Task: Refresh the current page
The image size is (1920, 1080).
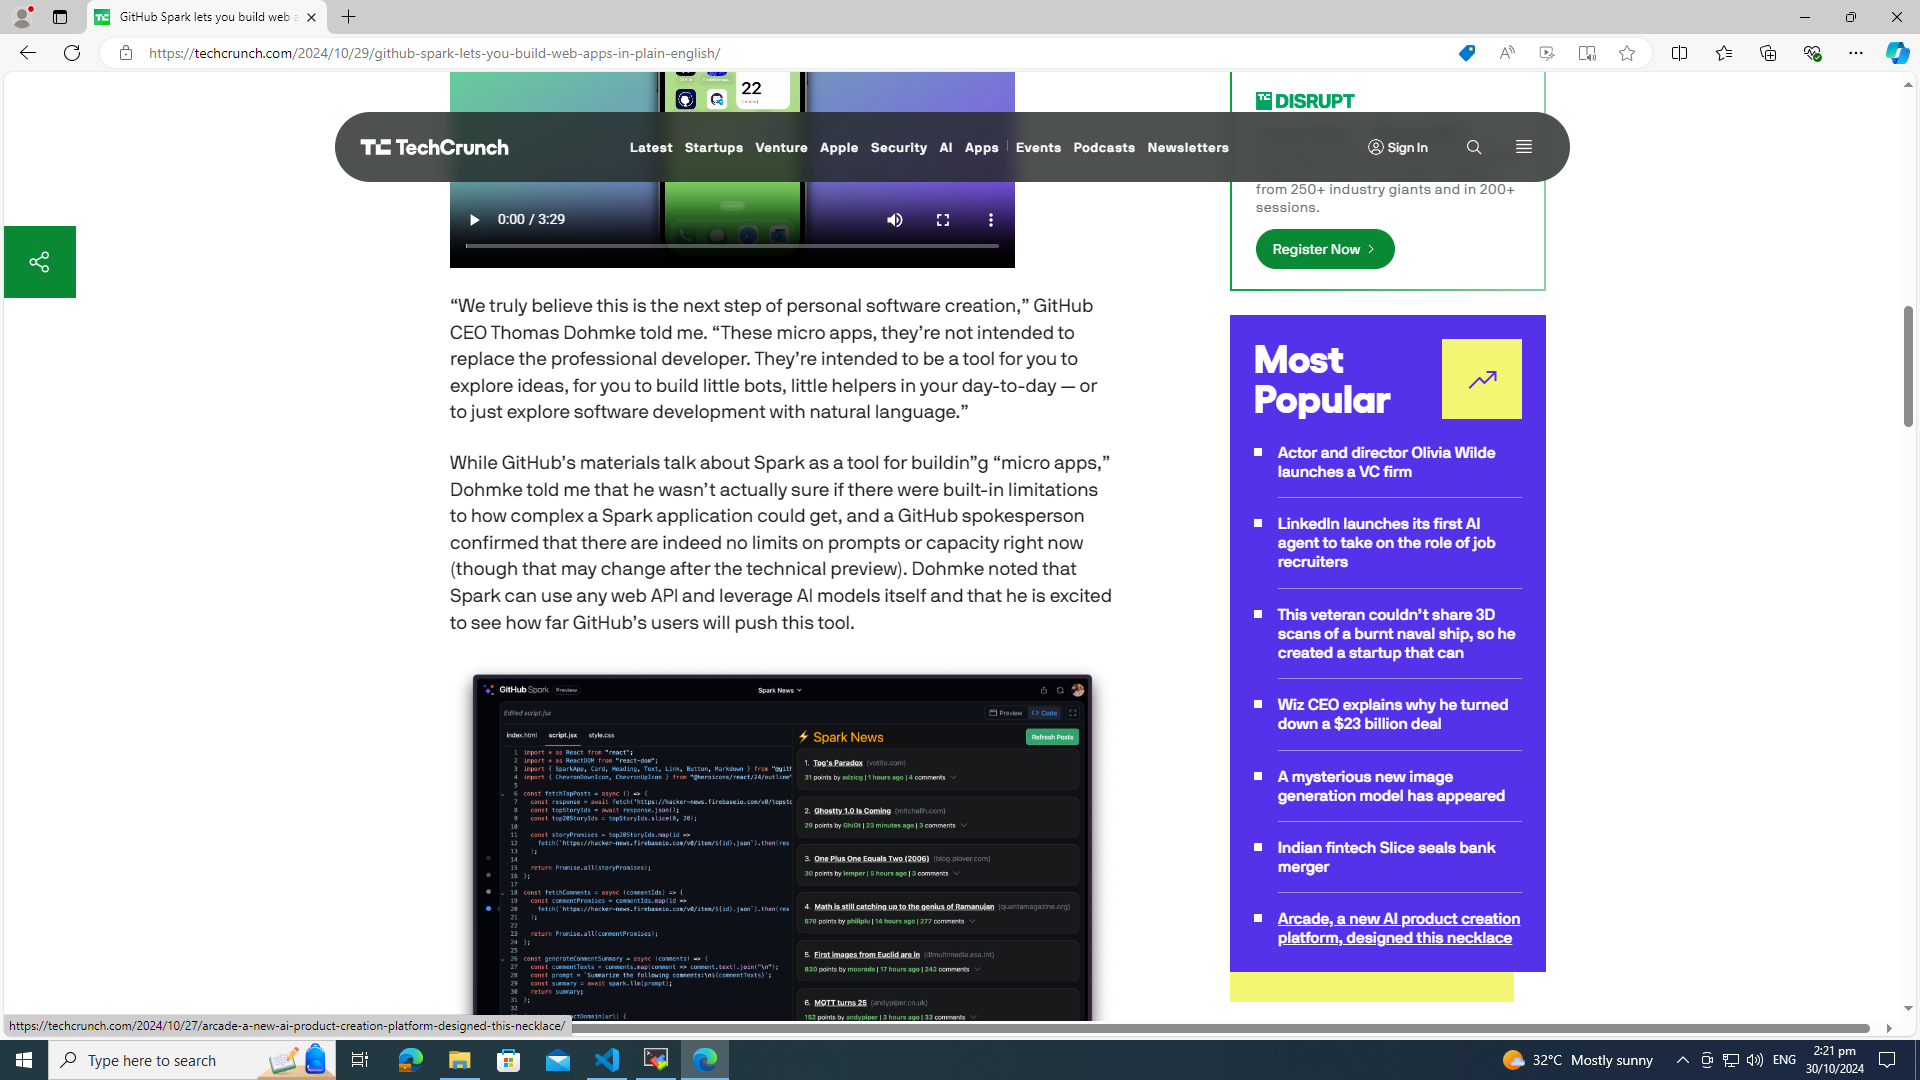Action: (x=72, y=53)
